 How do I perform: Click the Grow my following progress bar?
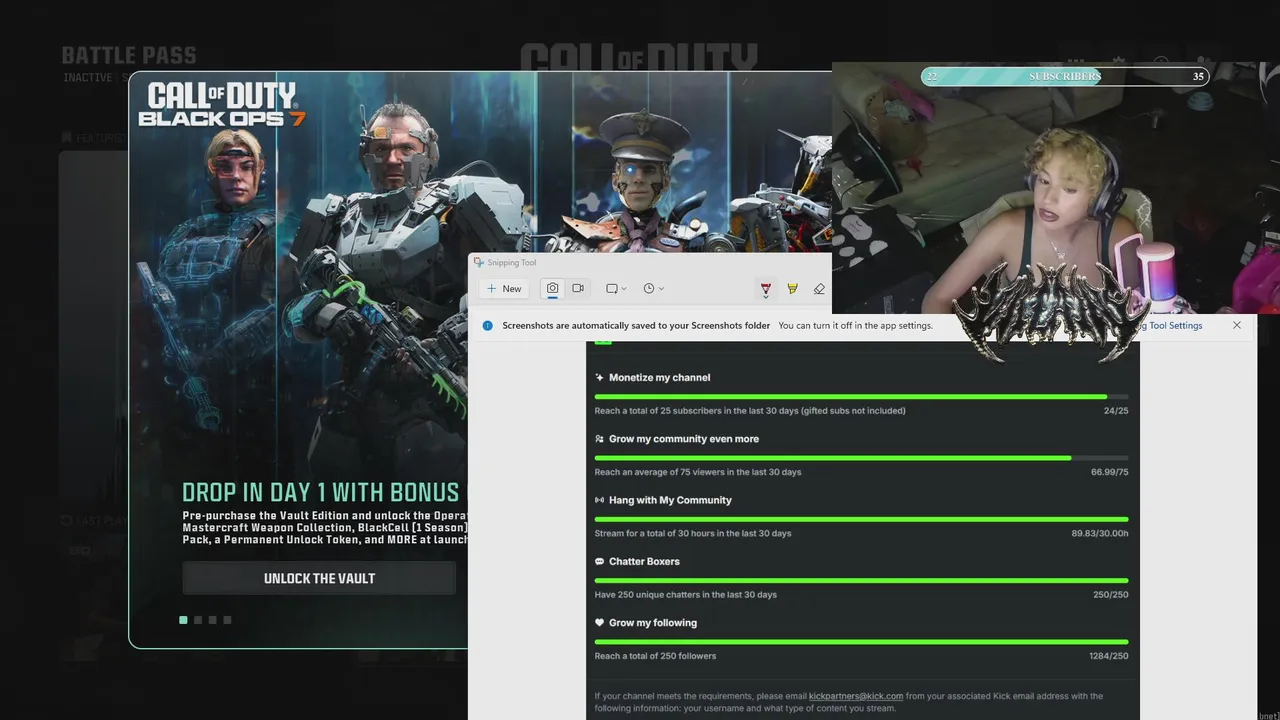[x=861, y=642]
